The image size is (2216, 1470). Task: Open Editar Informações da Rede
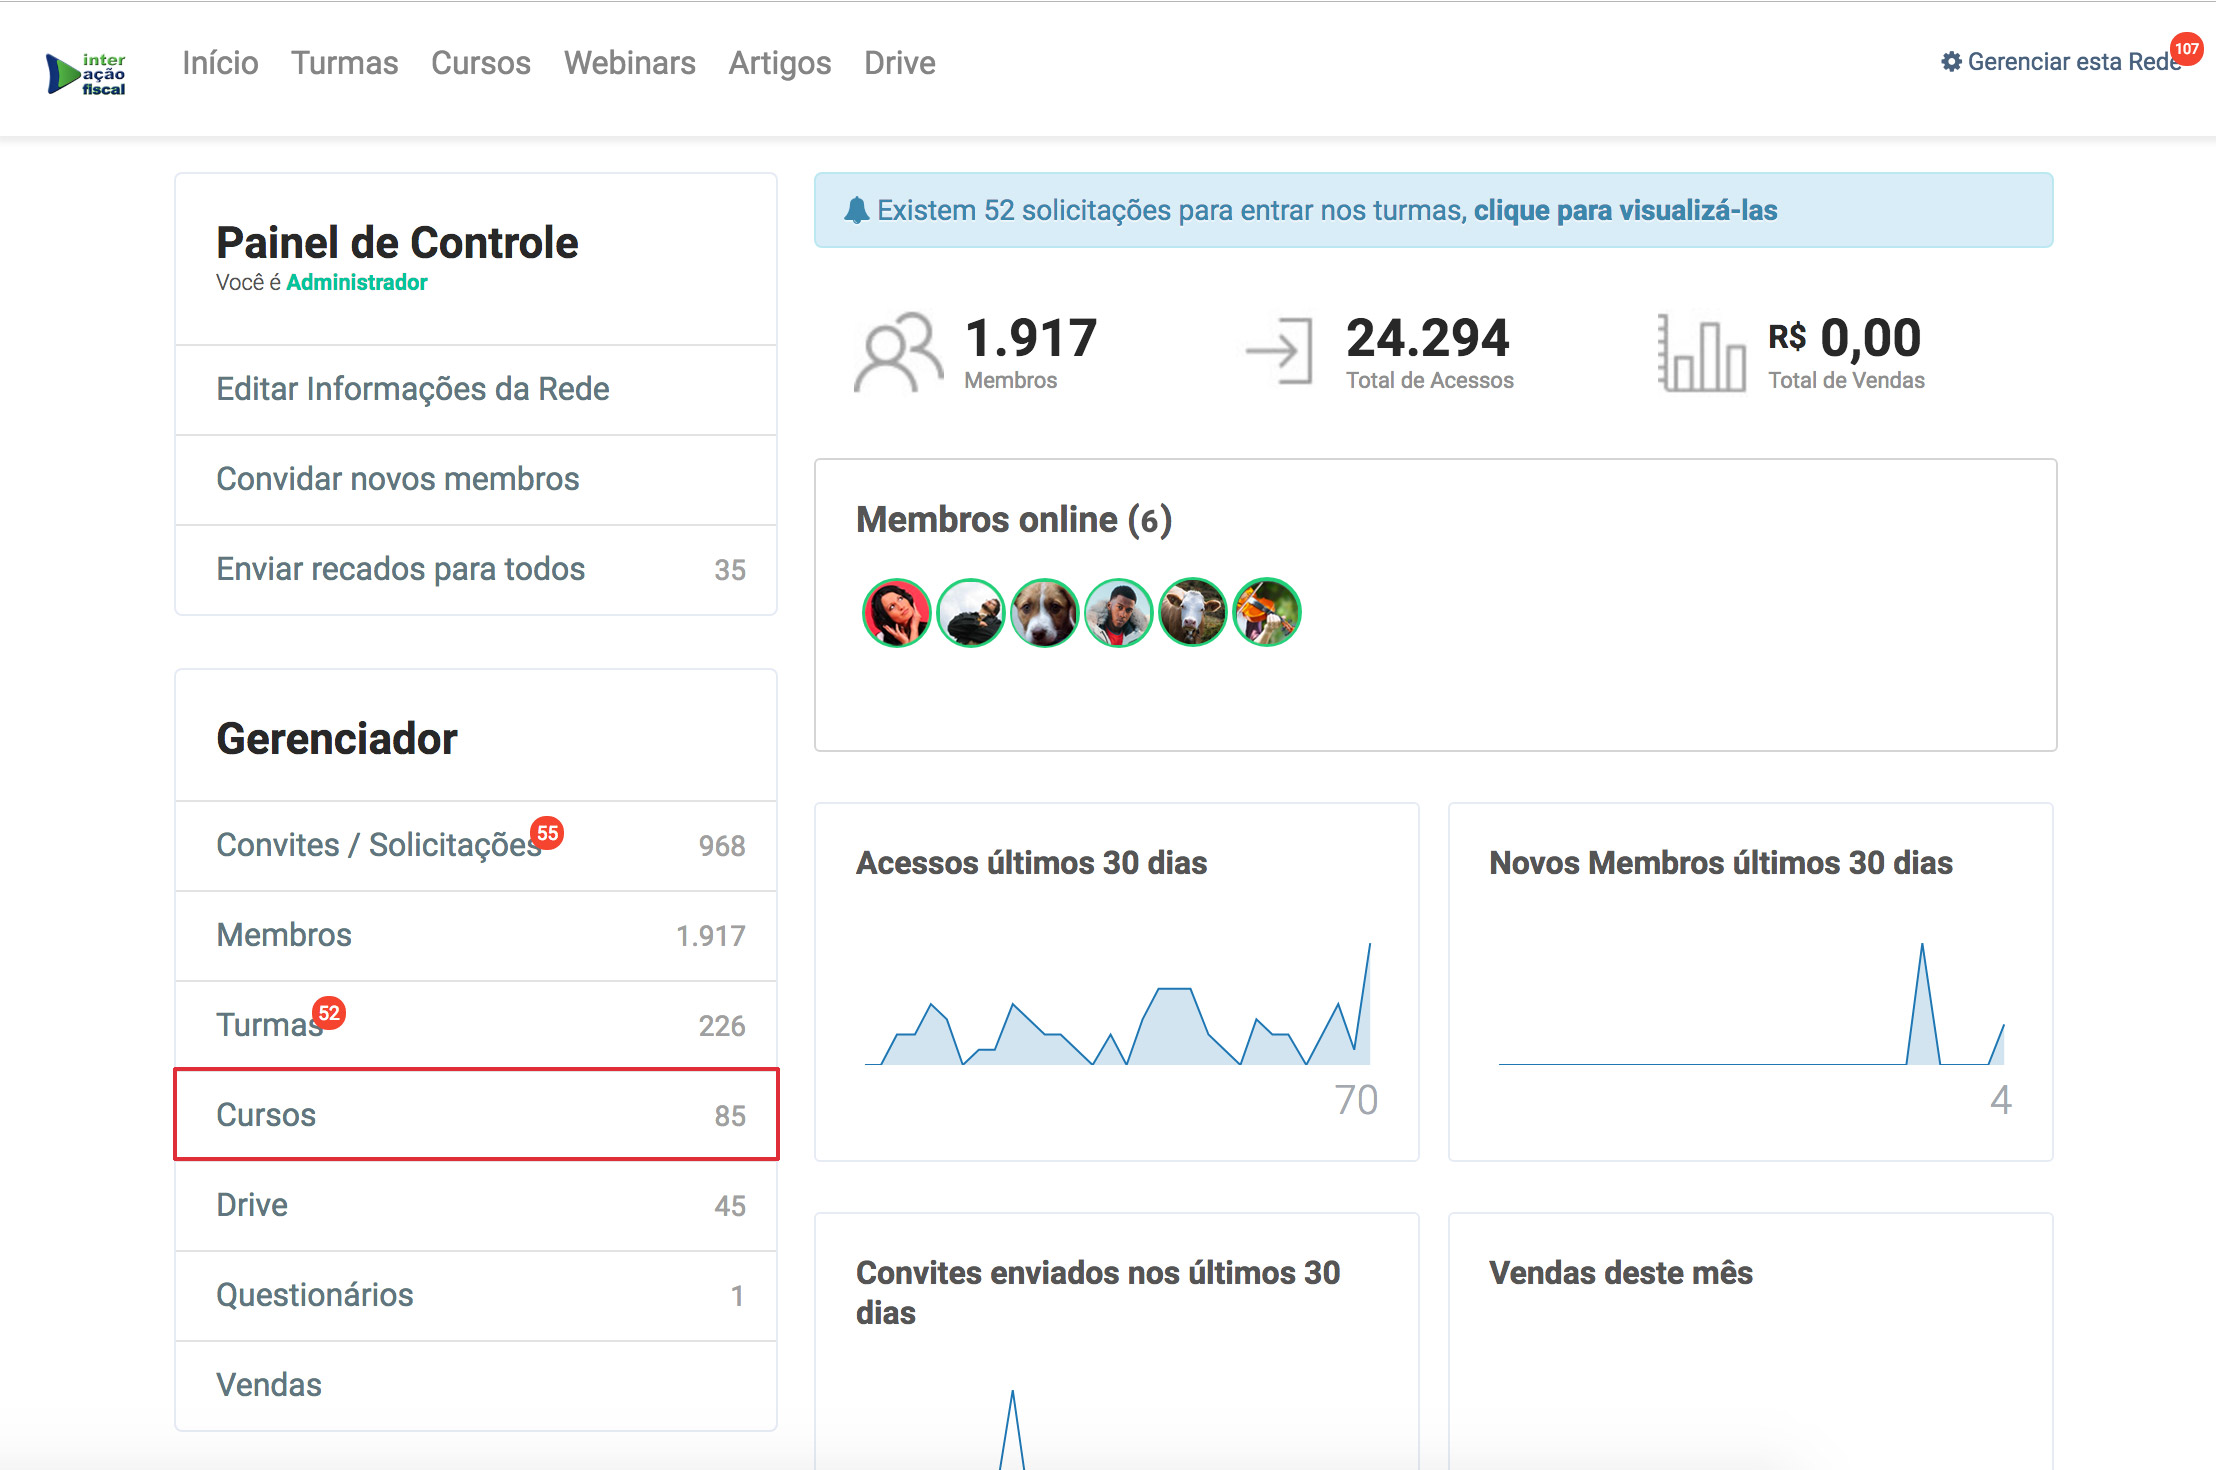coord(412,389)
